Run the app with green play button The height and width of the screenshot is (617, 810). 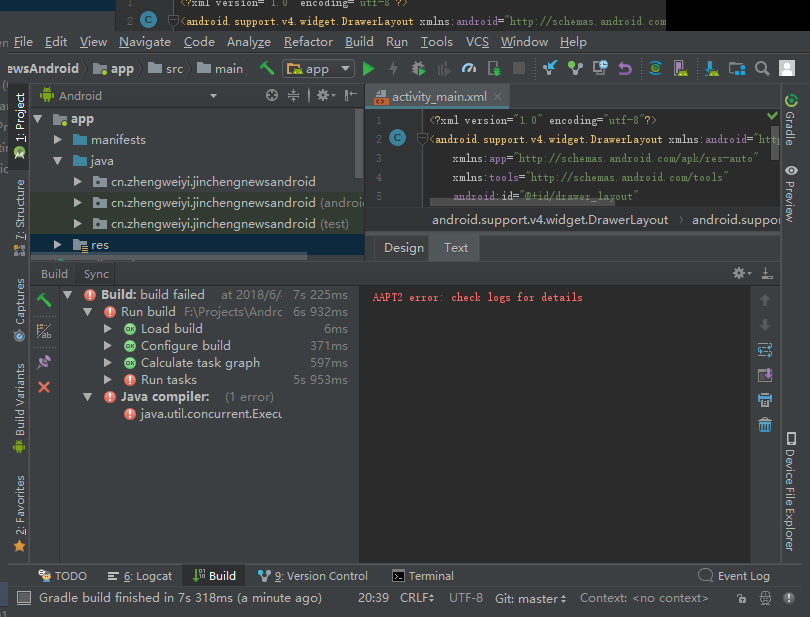(x=368, y=69)
